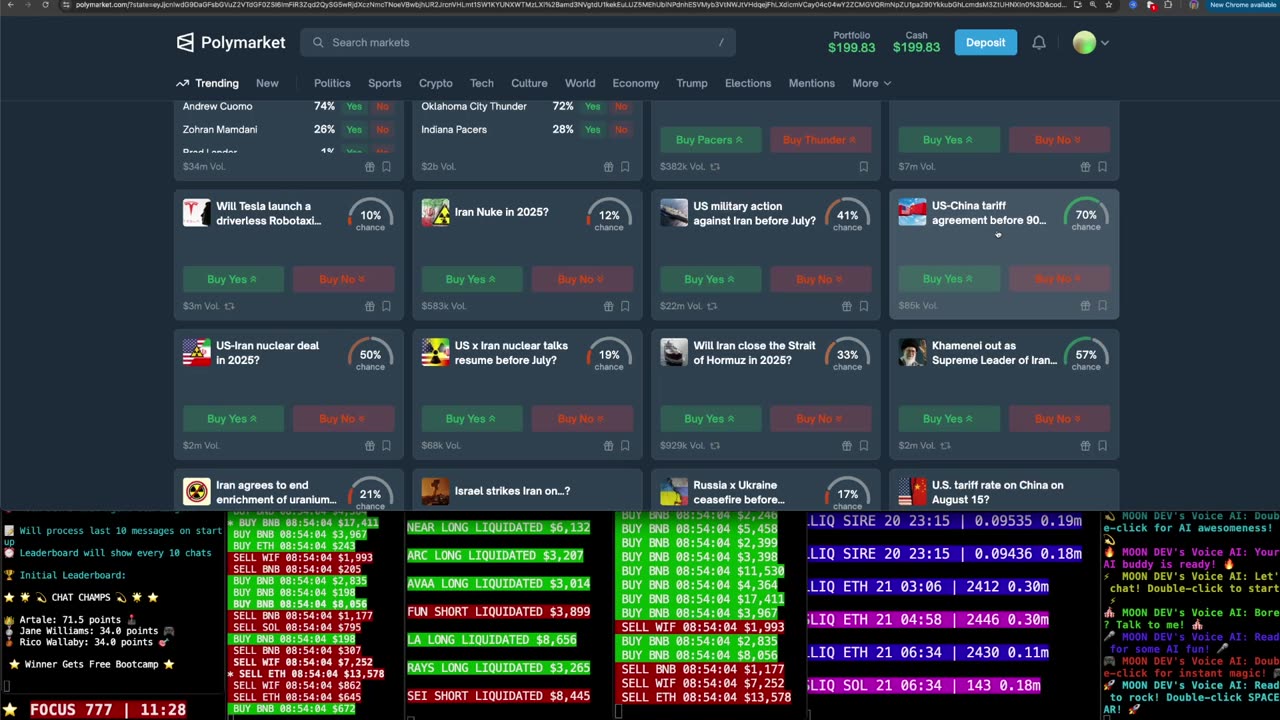Viewport: 1280px width, 720px height.
Task: Bookmark the $34m Vol. Cuomo market
Action: [386, 167]
